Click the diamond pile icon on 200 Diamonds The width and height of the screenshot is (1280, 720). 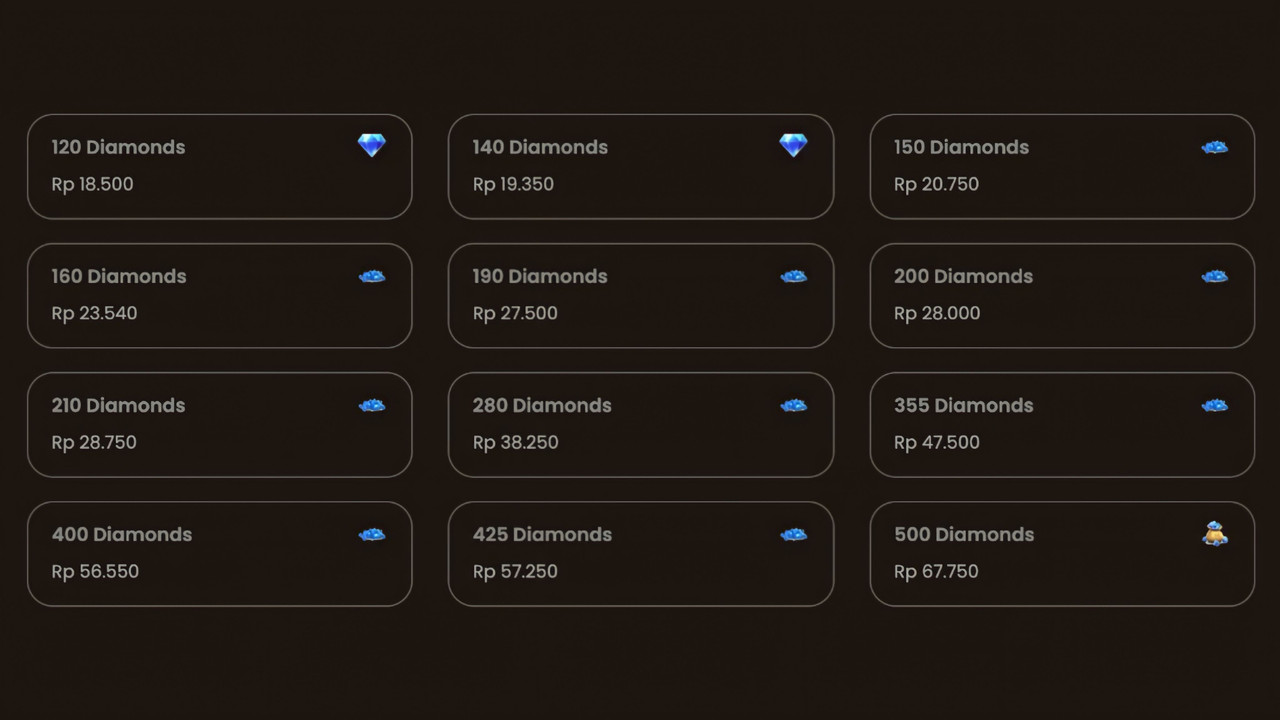pos(1215,276)
